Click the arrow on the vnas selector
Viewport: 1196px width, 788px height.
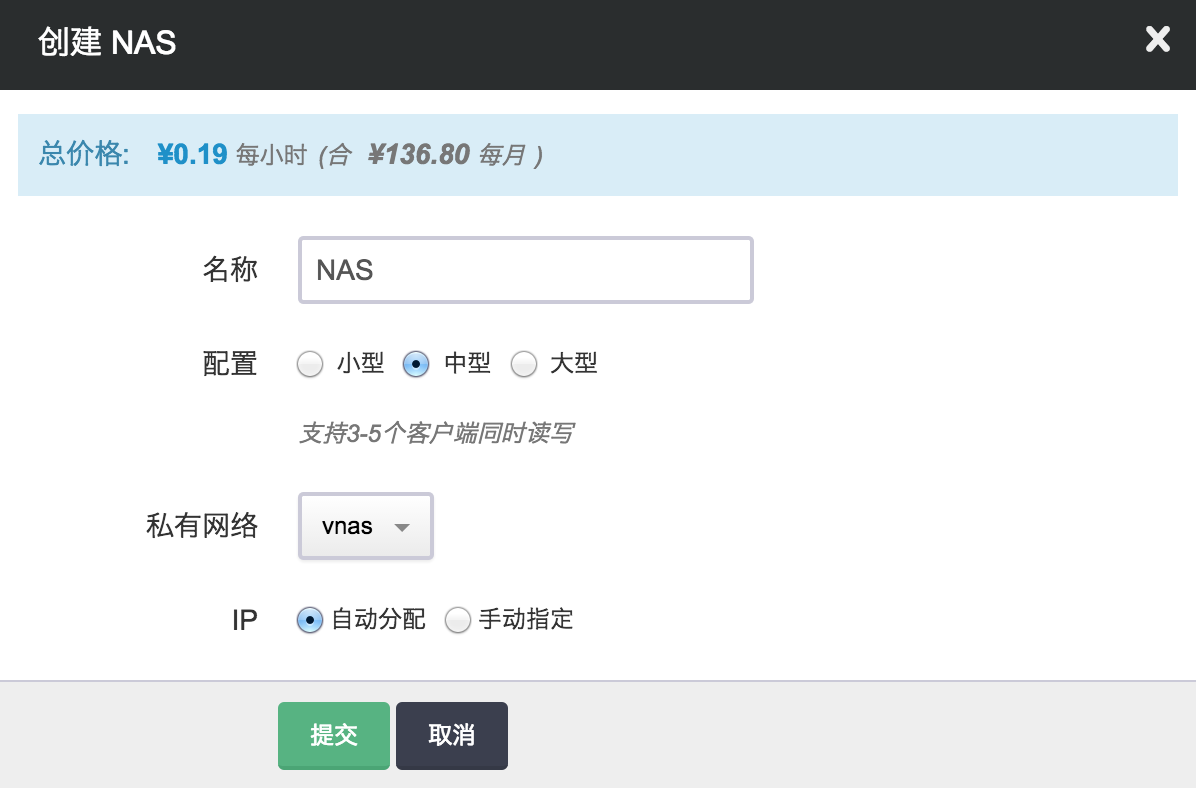pos(403,527)
